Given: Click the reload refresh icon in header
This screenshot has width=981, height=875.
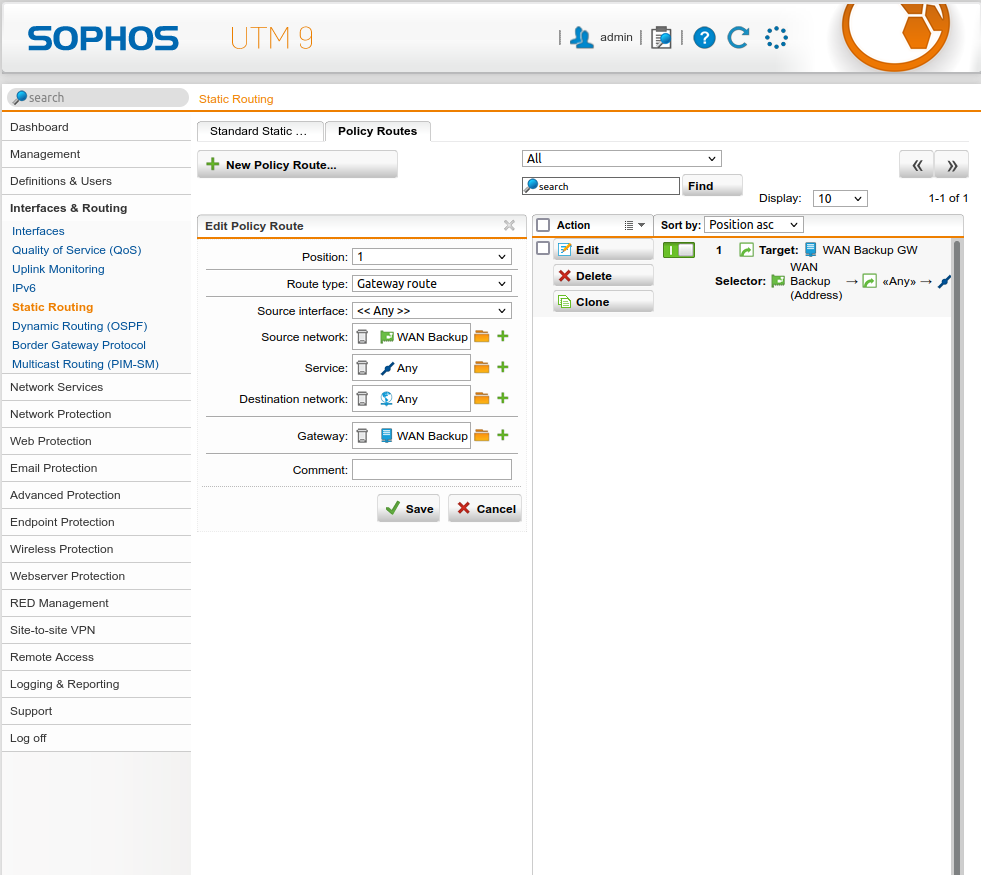Looking at the screenshot, I should pyautogui.click(x=738, y=38).
